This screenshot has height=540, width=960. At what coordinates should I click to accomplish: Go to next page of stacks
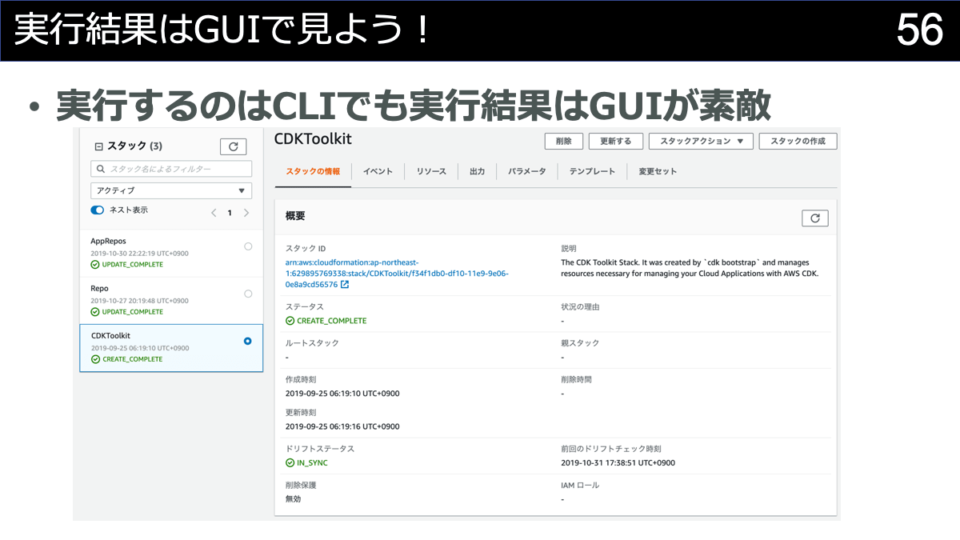pyautogui.click(x=246, y=213)
